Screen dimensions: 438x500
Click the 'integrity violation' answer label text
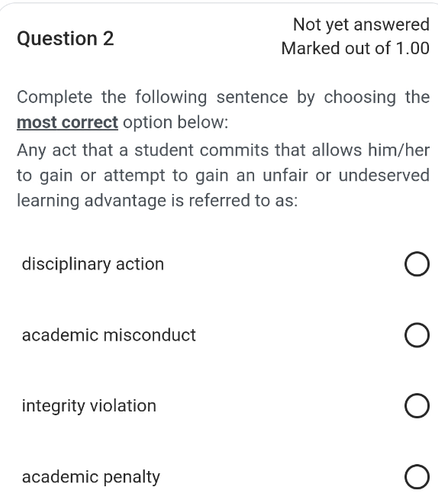point(89,406)
